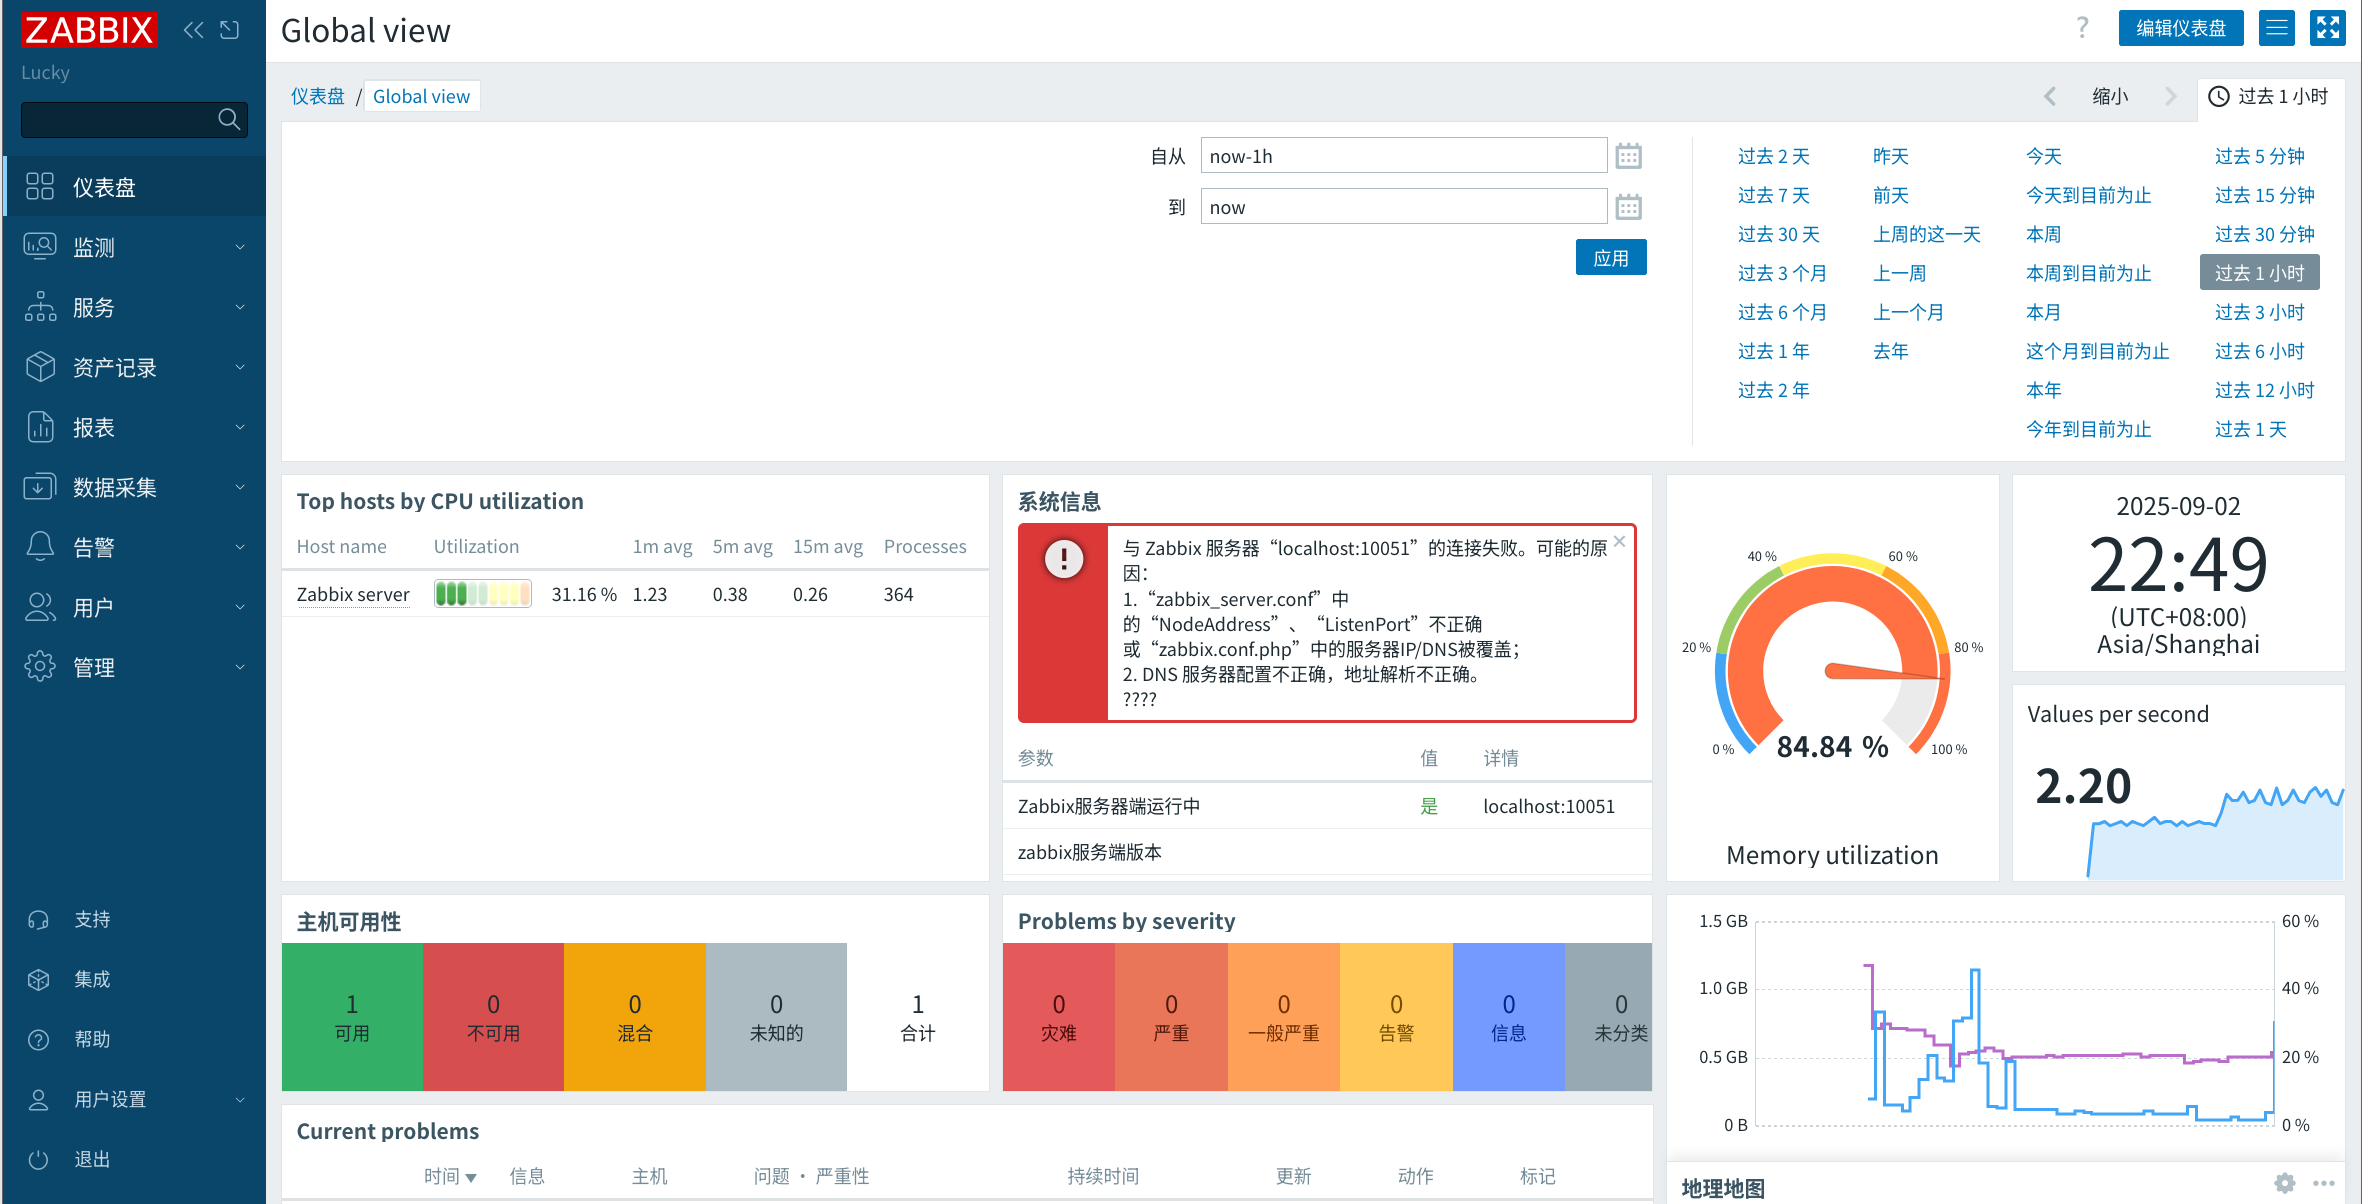
Task: Open calendar picker for 到 field
Action: click(x=1629, y=207)
